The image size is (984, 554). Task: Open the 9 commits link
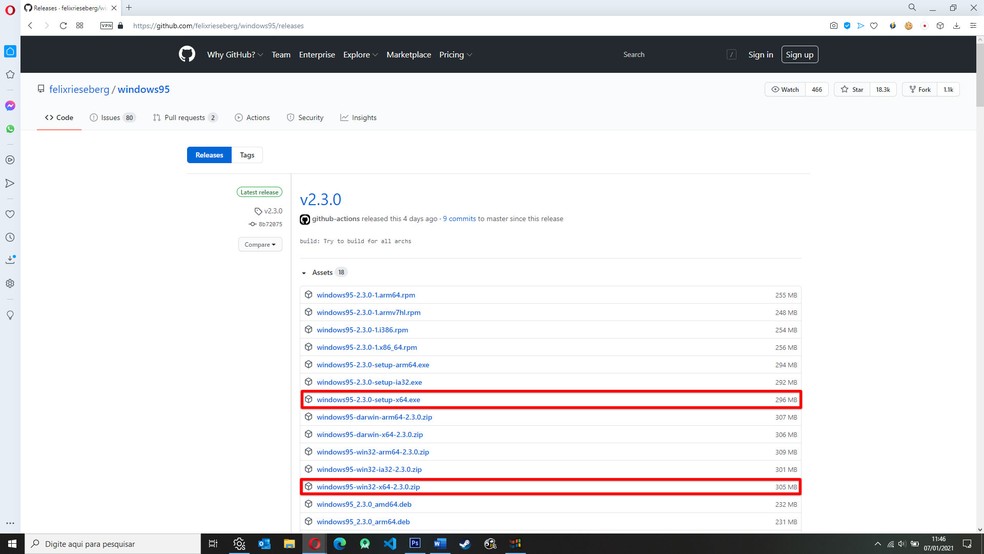[459, 219]
